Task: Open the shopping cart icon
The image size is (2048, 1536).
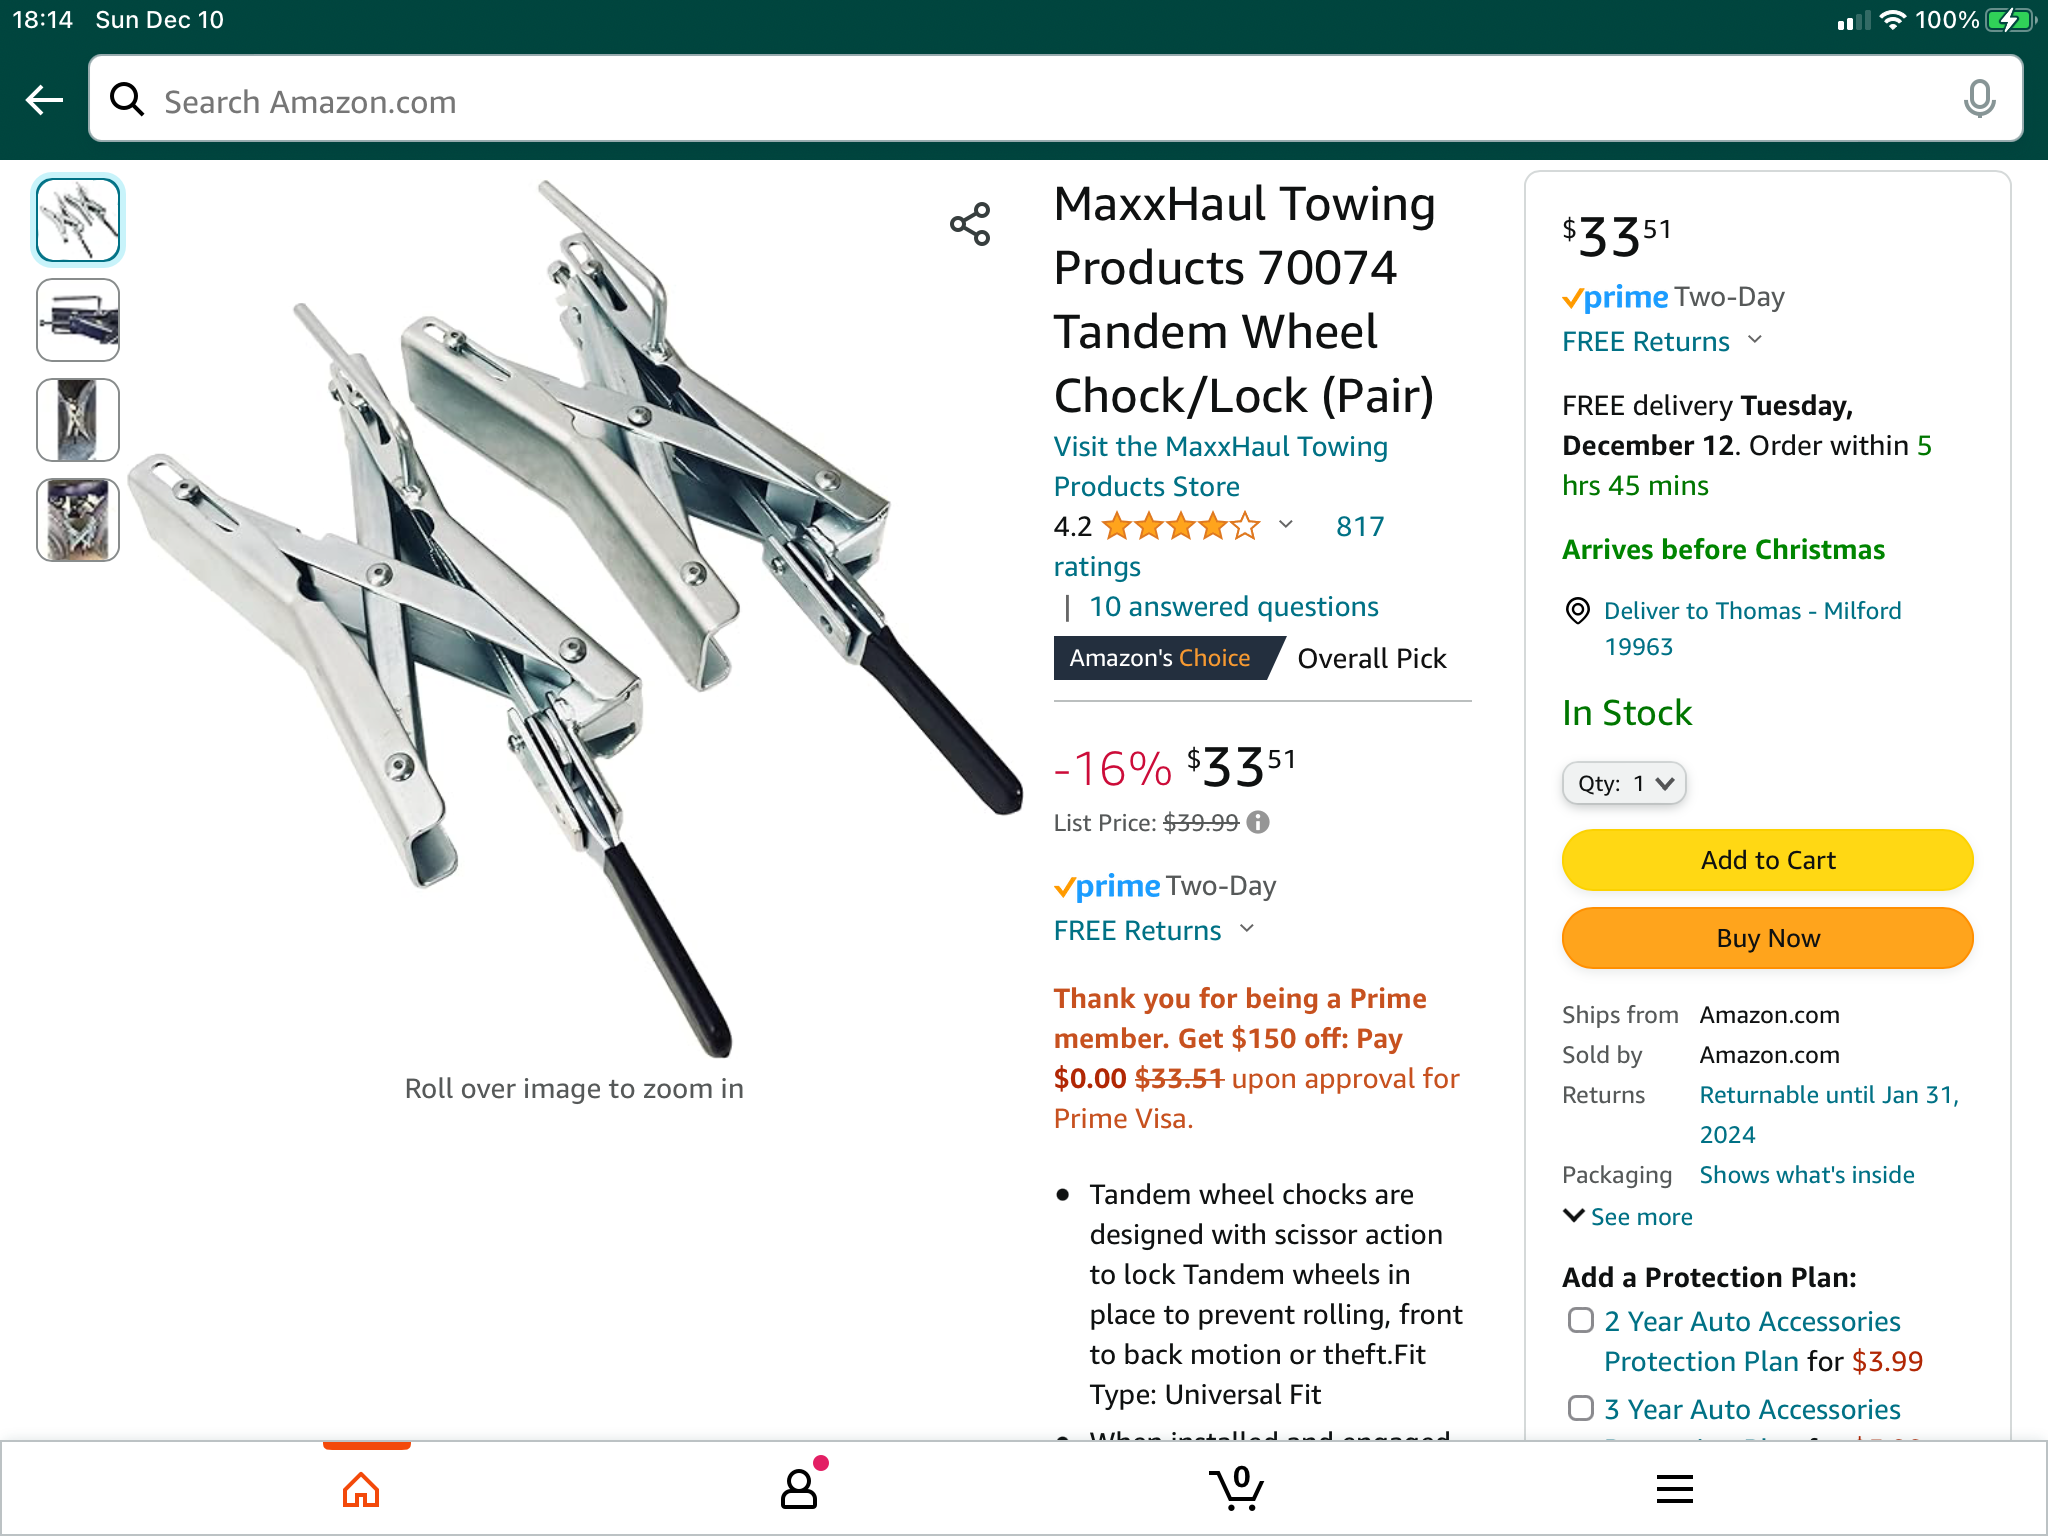Action: pos(1237,1489)
